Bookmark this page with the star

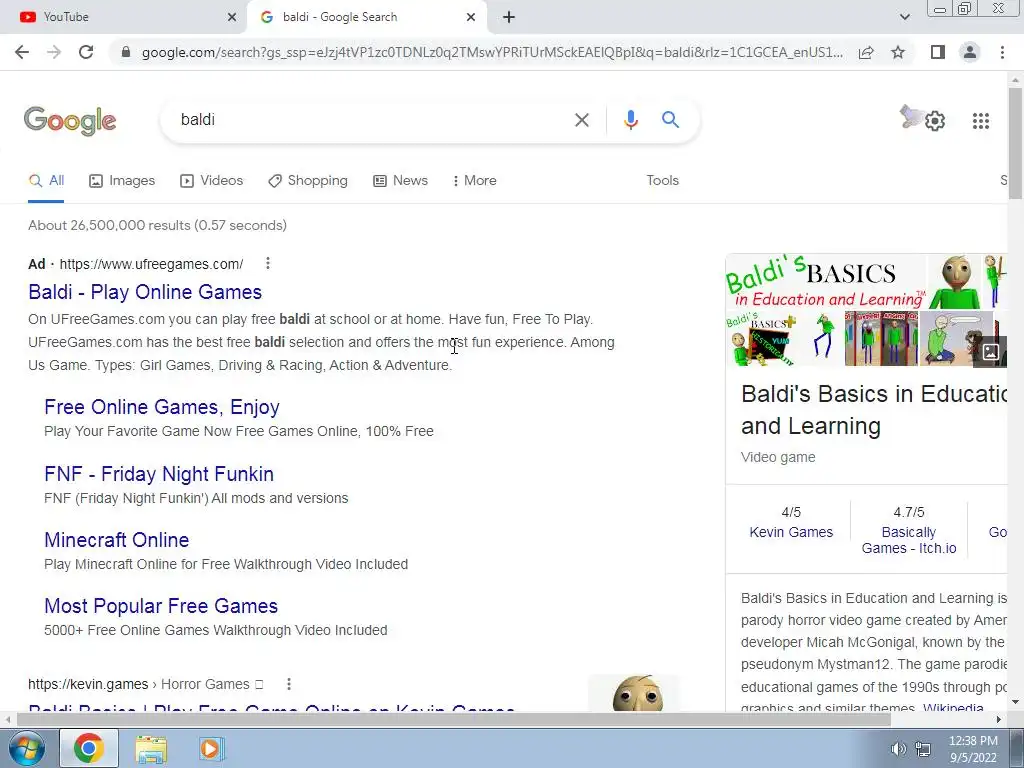(x=898, y=52)
